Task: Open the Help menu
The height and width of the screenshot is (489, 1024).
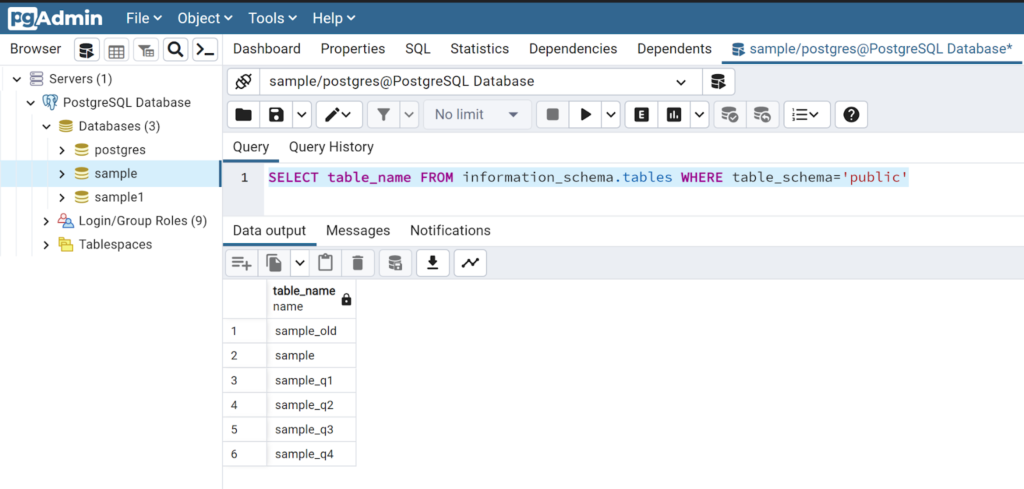Action: (x=334, y=18)
